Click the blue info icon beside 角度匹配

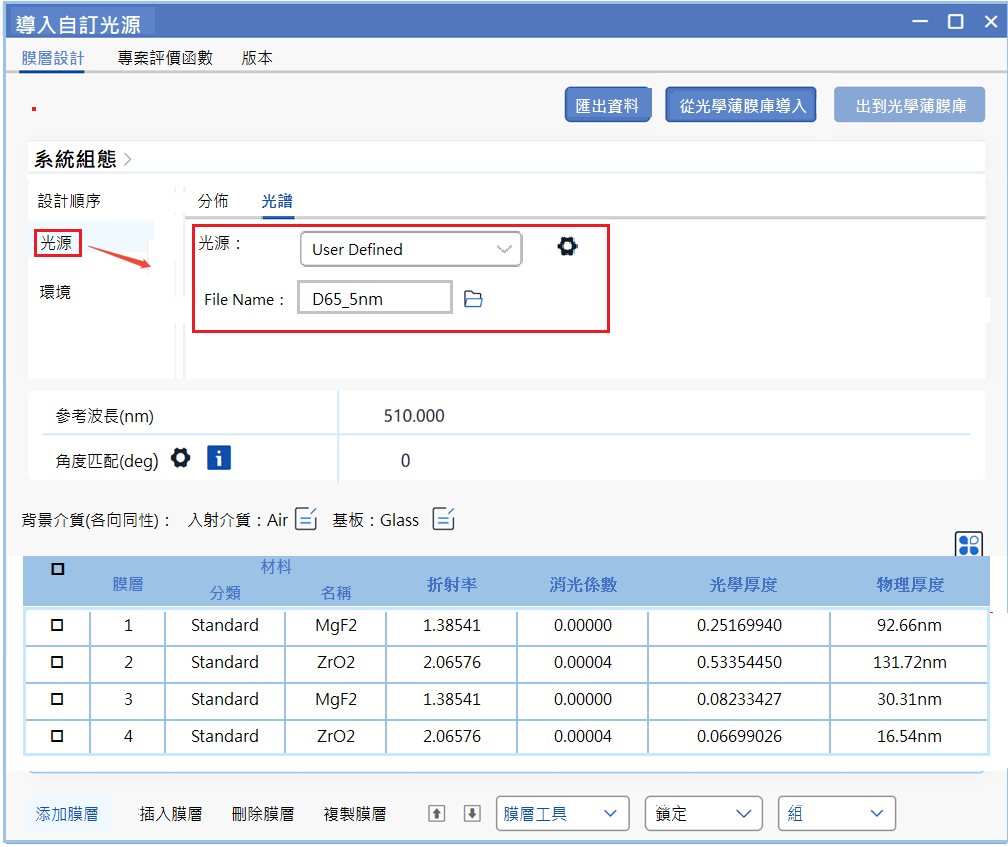coord(219,458)
